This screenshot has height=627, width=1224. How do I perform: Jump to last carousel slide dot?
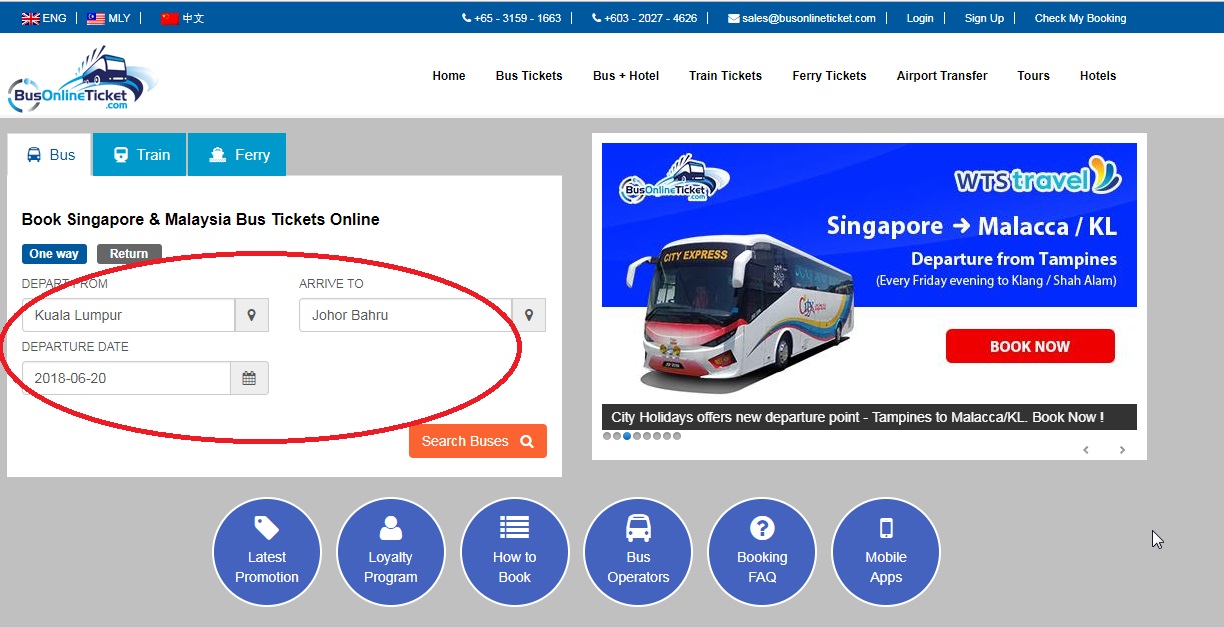pos(677,436)
